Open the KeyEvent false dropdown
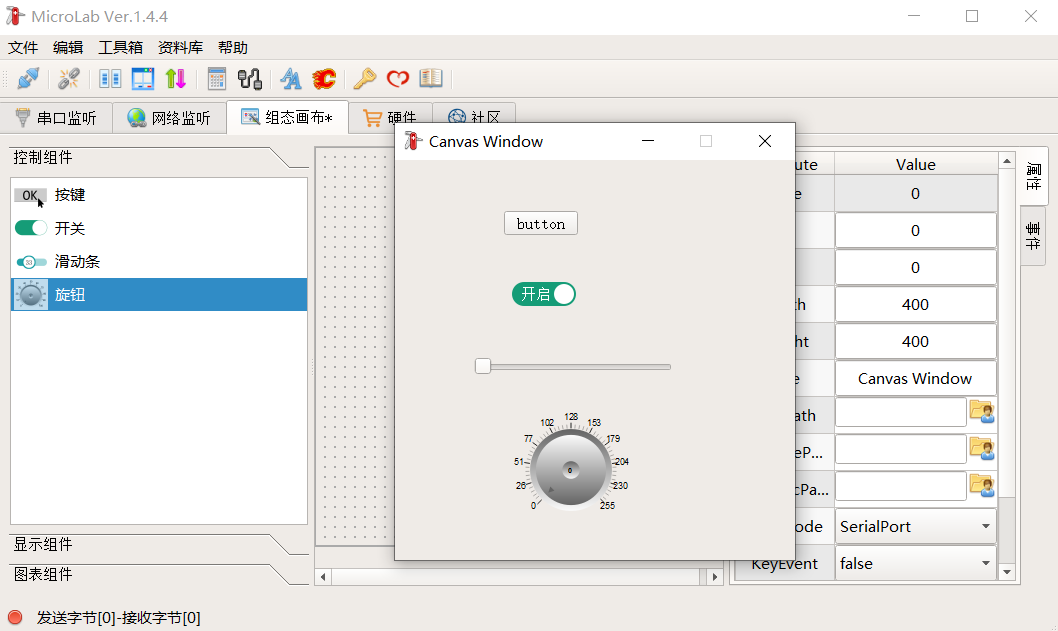 [x=916, y=564]
